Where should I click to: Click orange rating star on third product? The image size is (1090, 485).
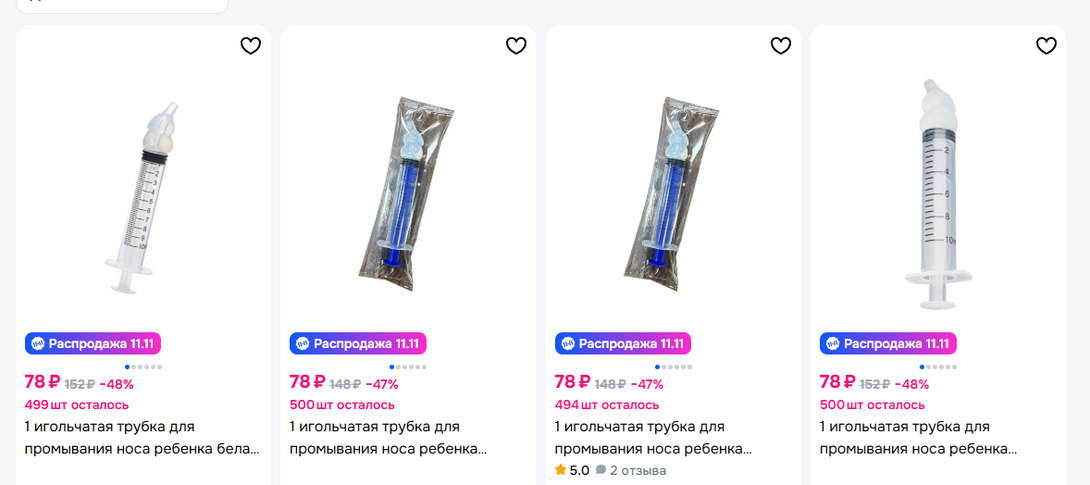(561, 470)
